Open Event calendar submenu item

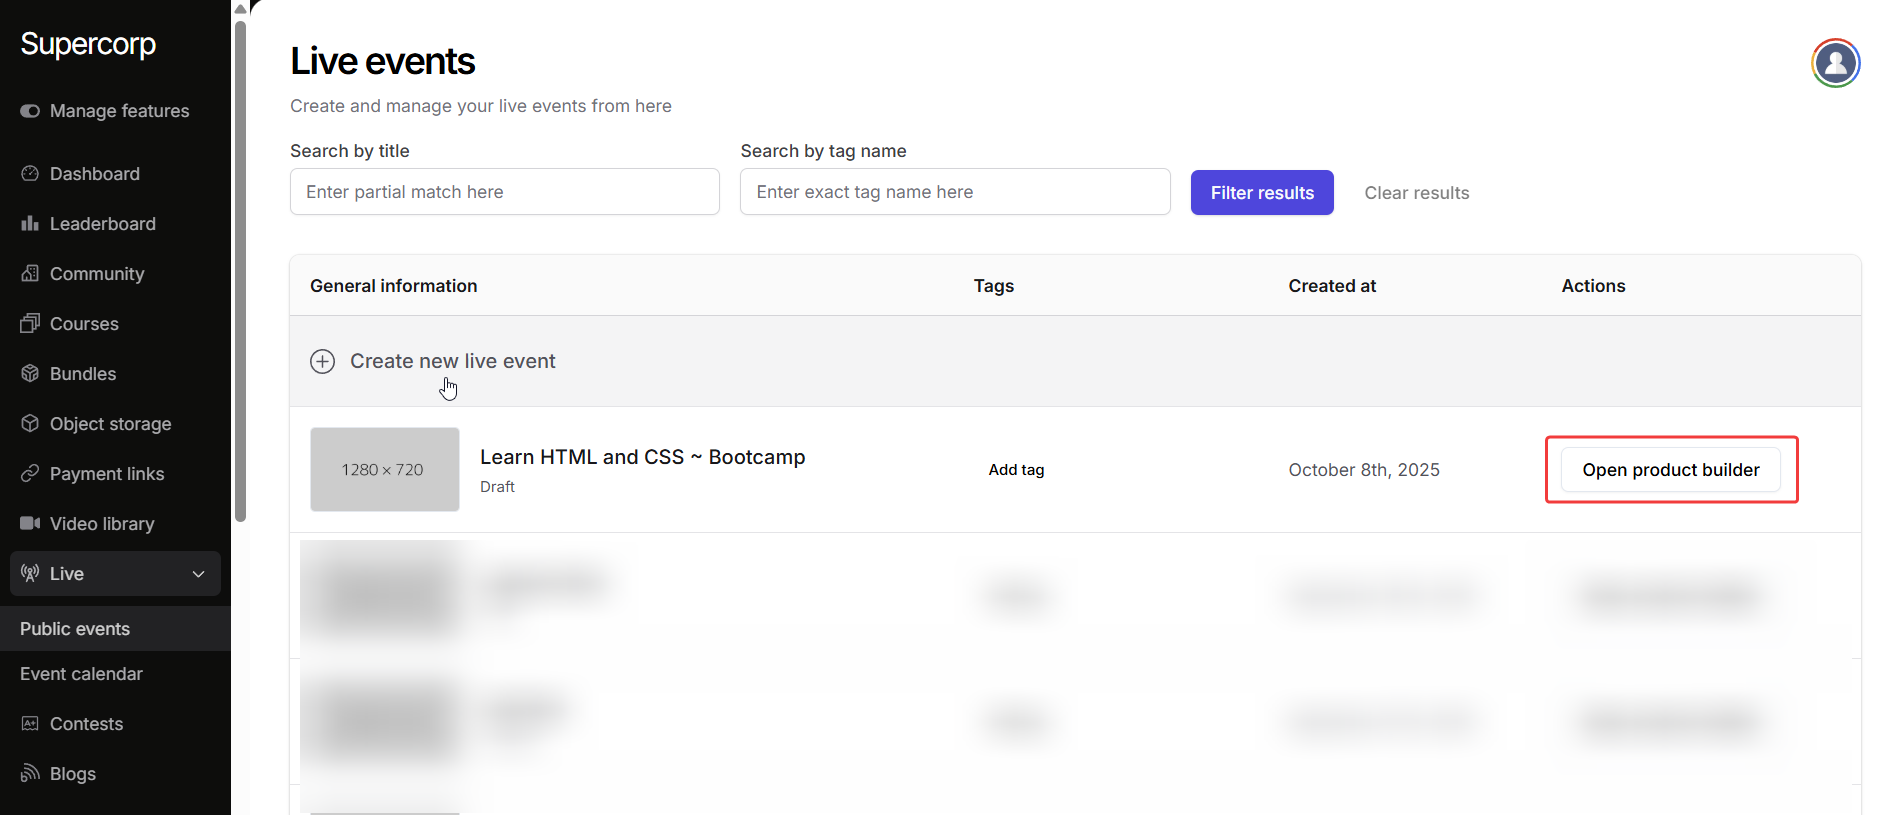point(81,674)
